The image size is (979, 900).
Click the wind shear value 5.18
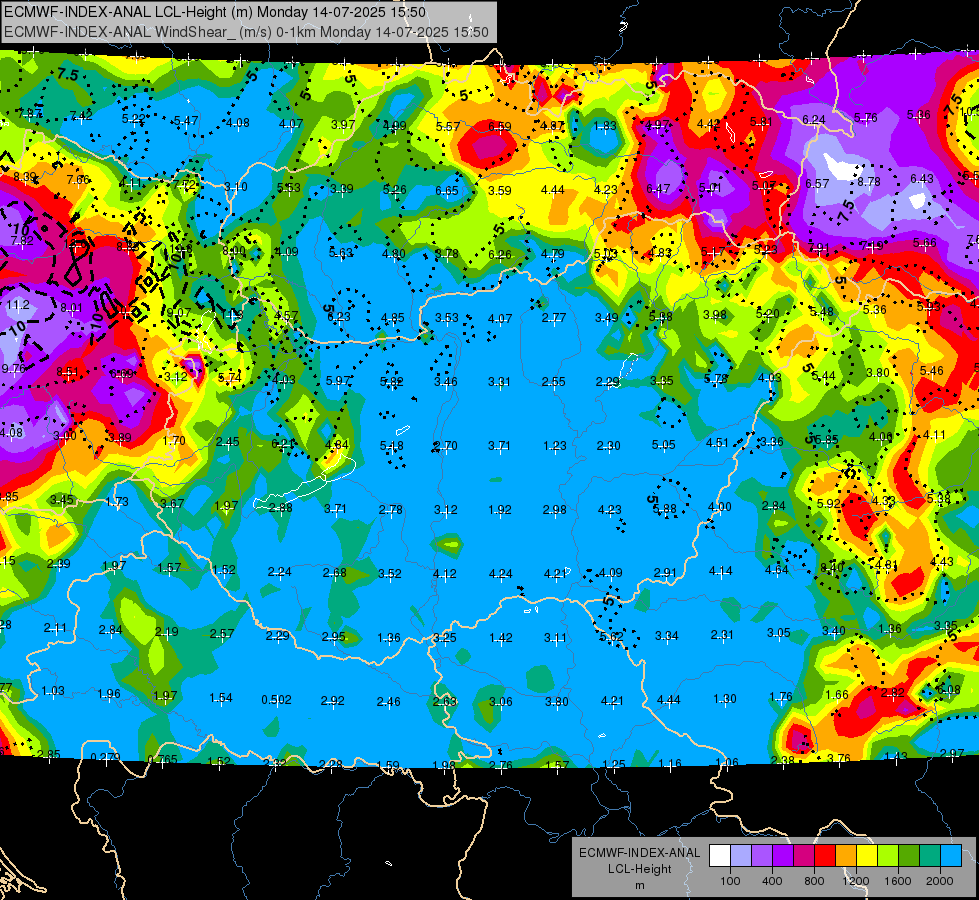point(391,445)
